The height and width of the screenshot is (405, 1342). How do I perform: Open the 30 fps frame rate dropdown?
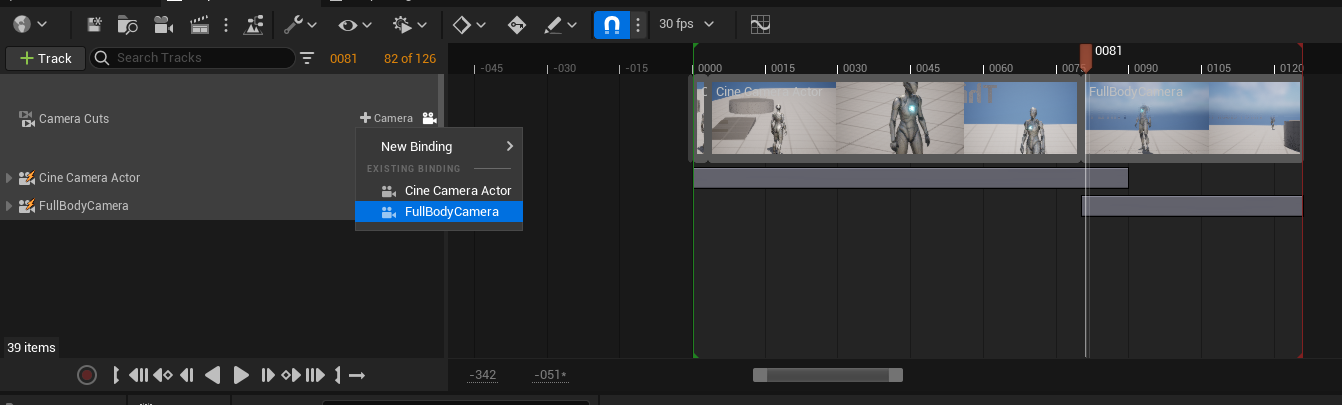tap(687, 24)
